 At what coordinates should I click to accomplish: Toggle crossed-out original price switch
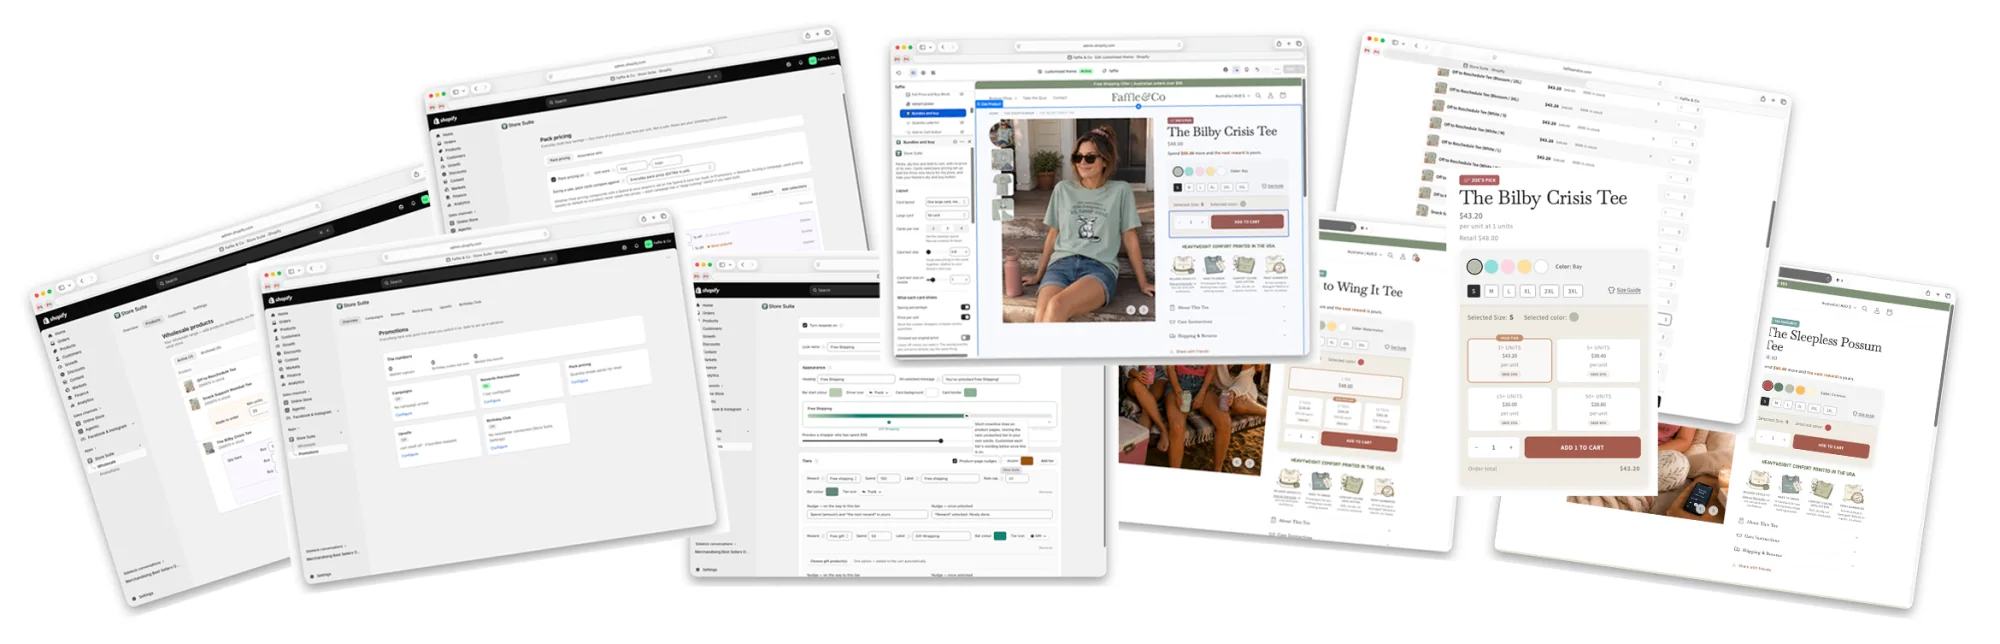965,337
